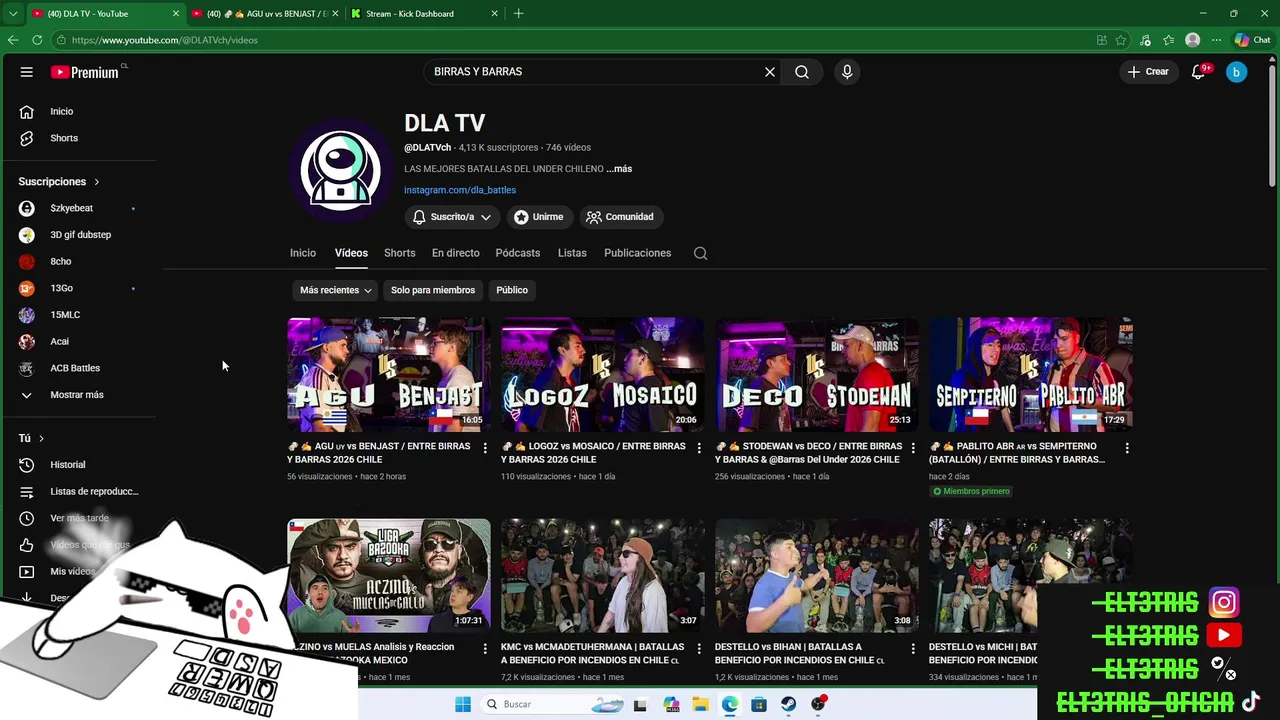Open Copilot Chat in the browser toolbar
The image size is (1280, 720).
pyautogui.click(x=1251, y=40)
